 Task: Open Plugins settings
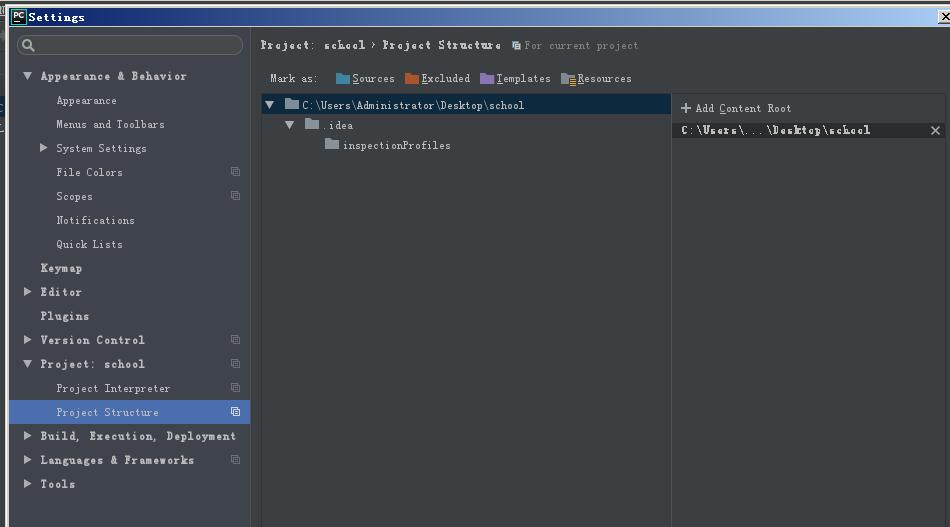[x=65, y=316]
